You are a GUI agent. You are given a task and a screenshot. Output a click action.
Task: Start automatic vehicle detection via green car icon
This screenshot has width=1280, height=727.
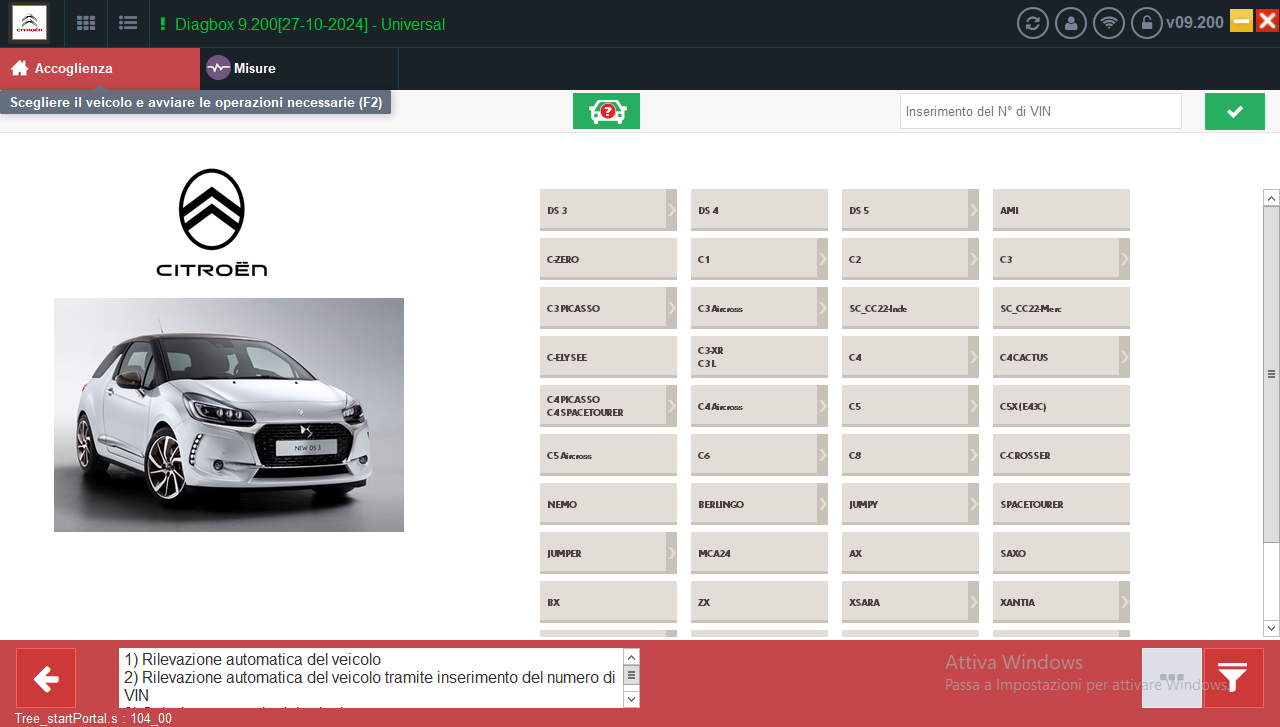click(606, 111)
